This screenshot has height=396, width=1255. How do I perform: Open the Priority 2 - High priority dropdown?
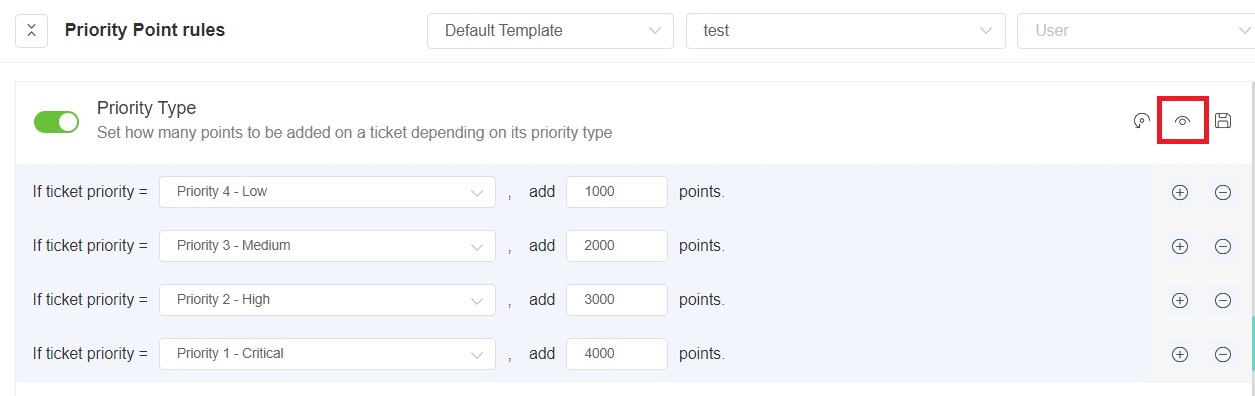(x=327, y=300)
